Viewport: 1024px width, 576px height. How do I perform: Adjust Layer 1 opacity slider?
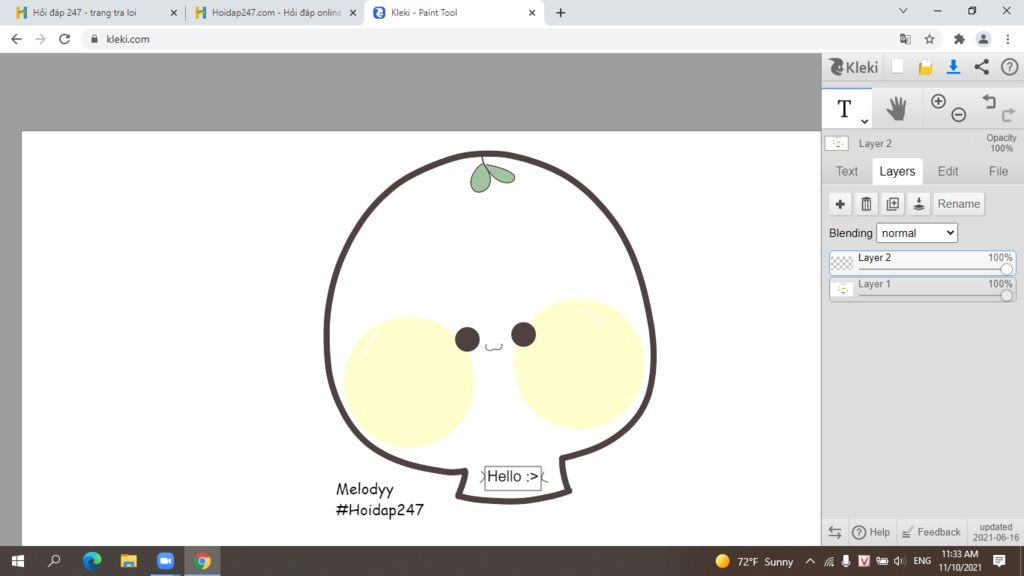point(1006,295)
